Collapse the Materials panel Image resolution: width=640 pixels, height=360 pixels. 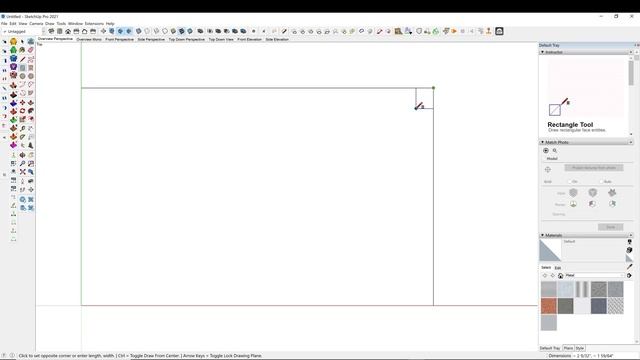tap(542, 236)
